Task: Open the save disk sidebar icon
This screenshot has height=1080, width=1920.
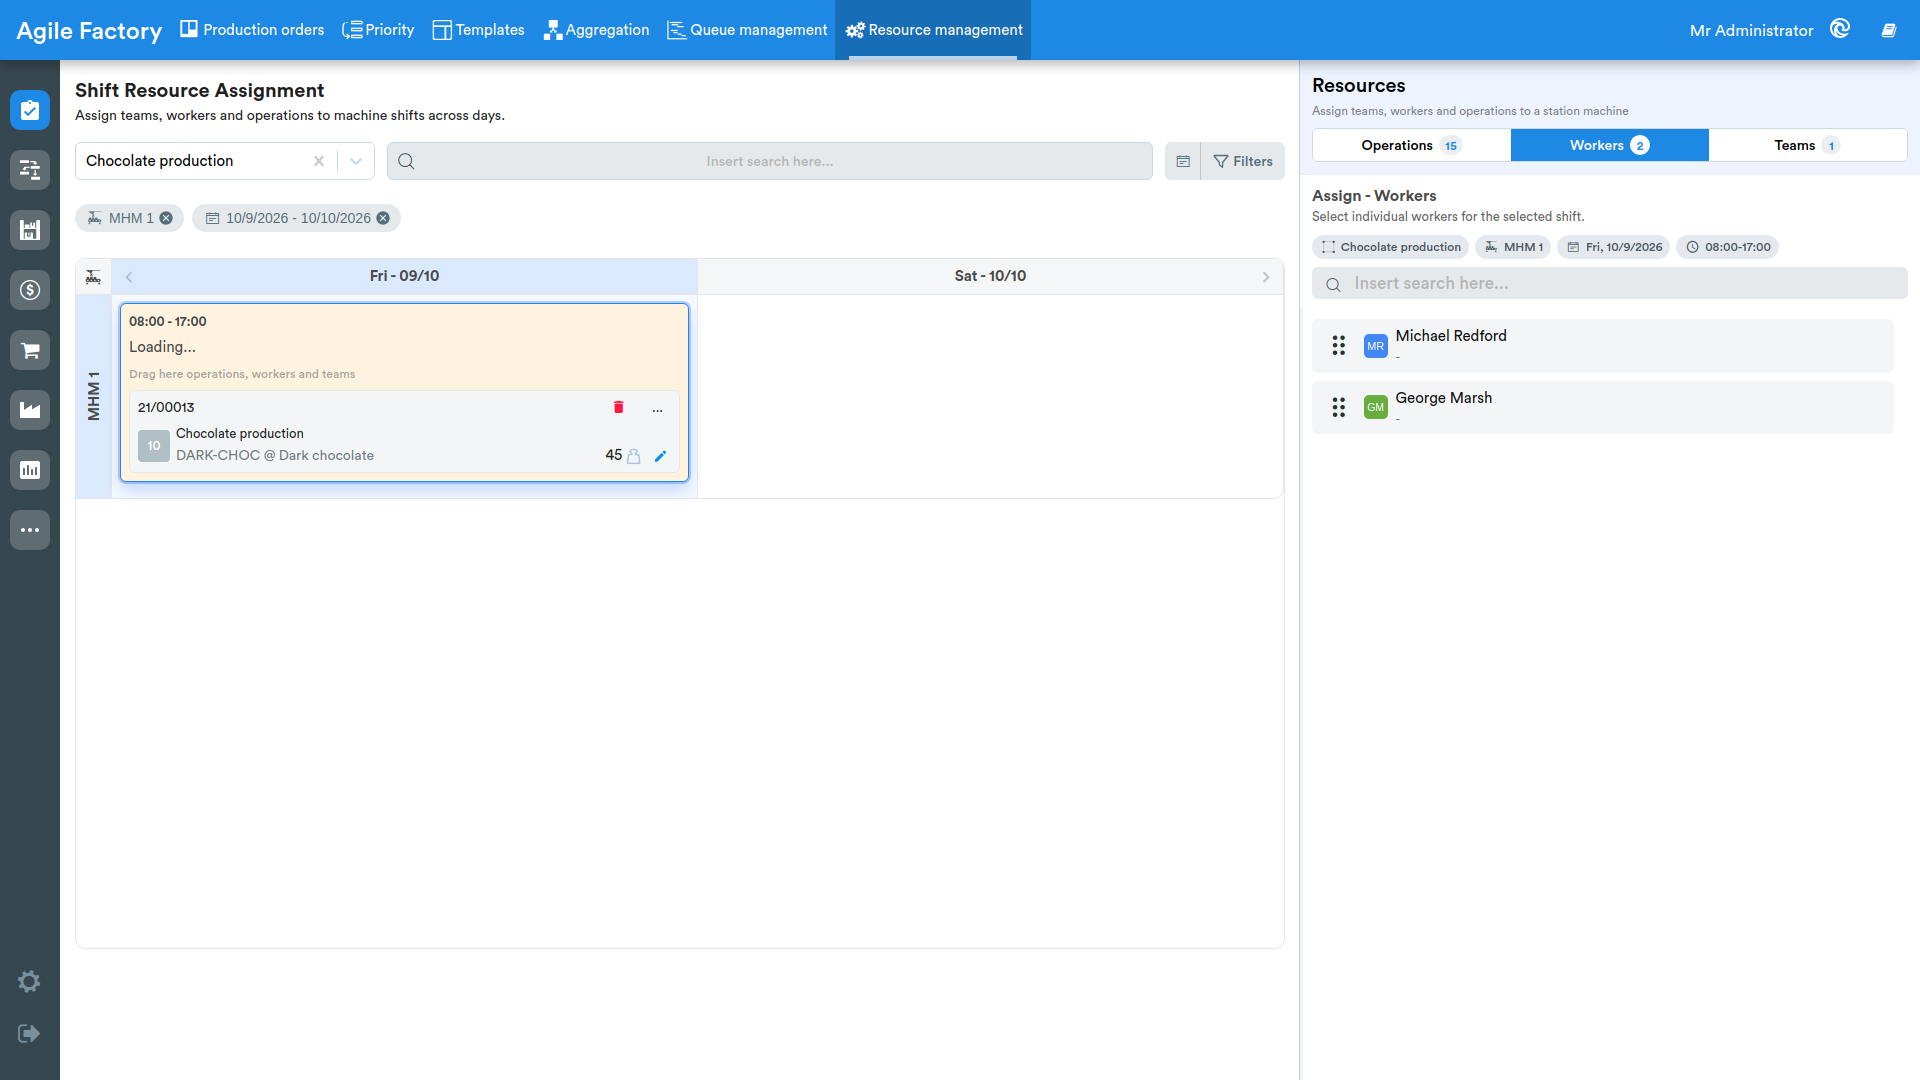Action: pos(30,230)
